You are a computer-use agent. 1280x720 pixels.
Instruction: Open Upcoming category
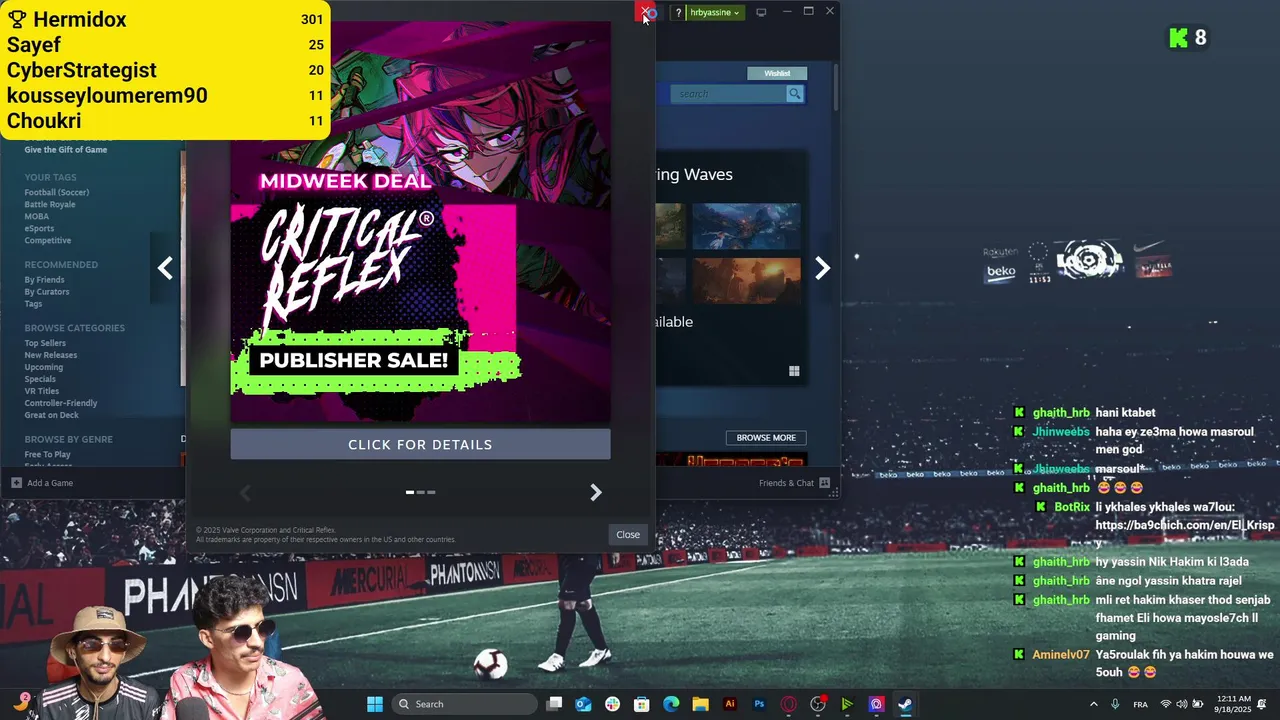(44, 367)
